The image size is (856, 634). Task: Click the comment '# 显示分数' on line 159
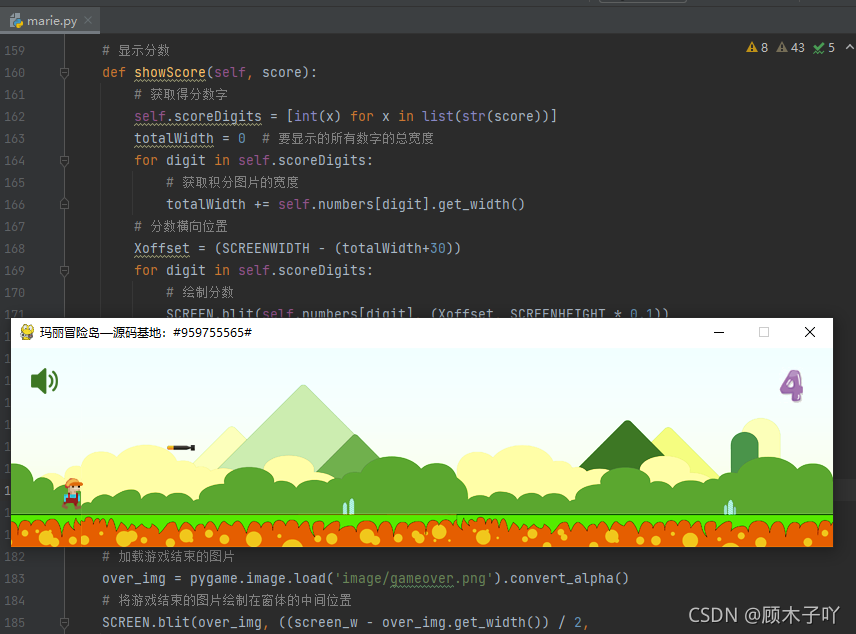pos(136,51)
